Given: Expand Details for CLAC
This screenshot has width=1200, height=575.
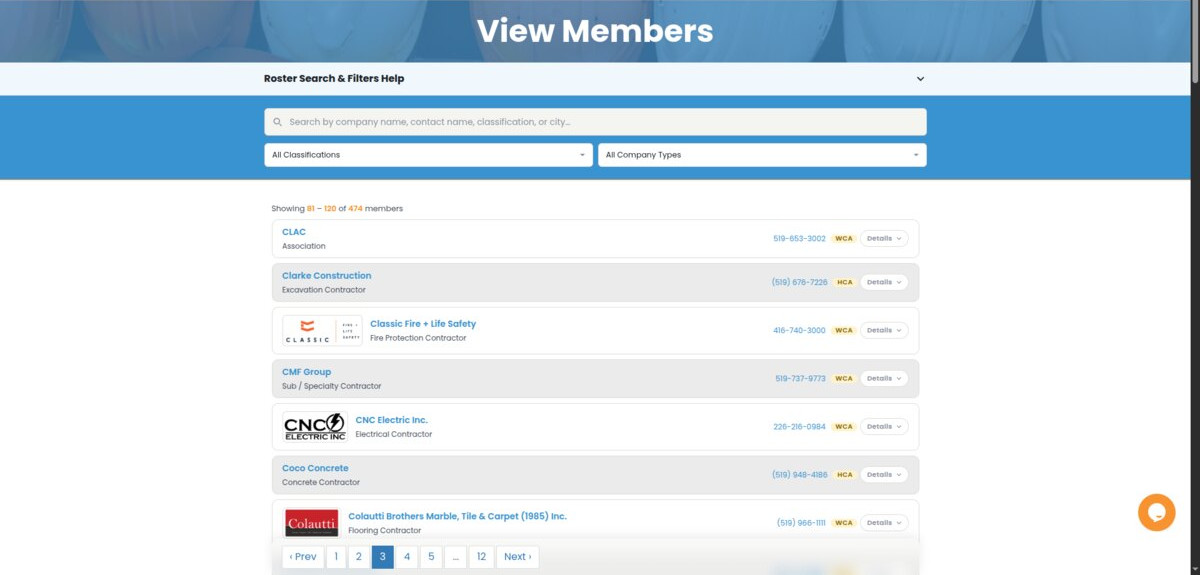Looking at the screenshot, I should 884,239.
